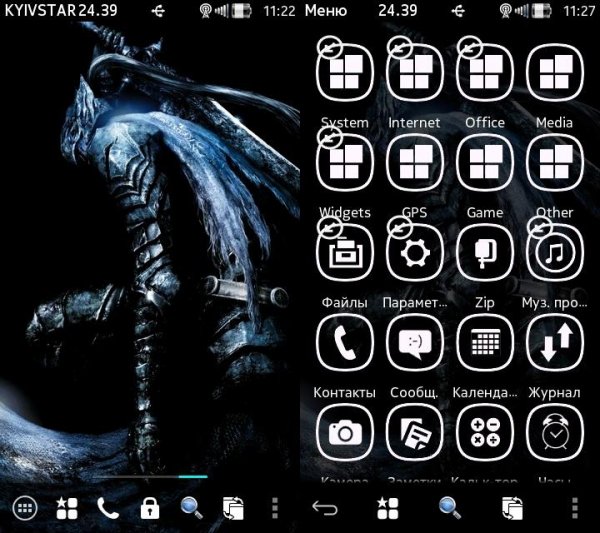Screen dimensions: 600x533
Task: Launch the Камера camera icon
Action: tap(345, 432)
